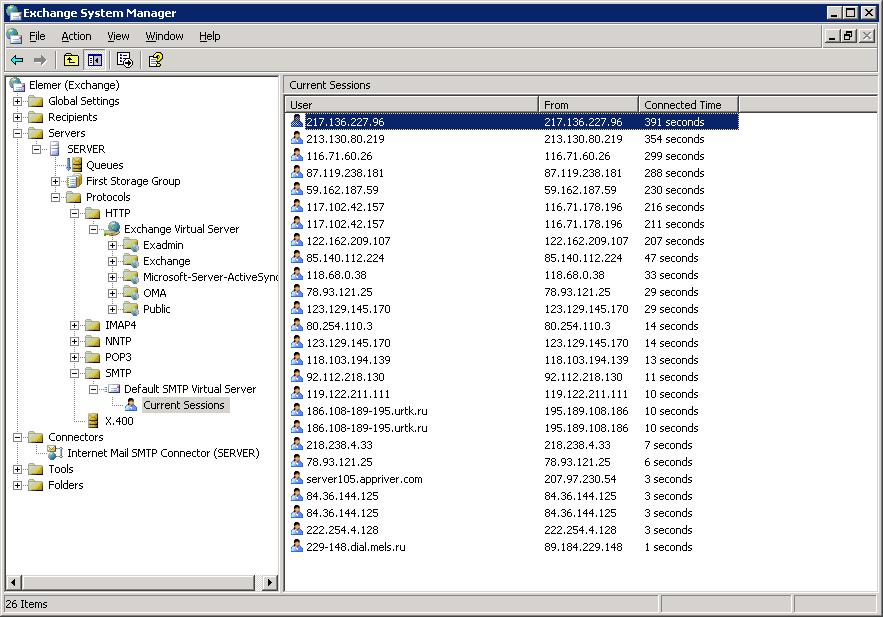Expand the NNTP node
Screen dimensions: 883x617
74,341
